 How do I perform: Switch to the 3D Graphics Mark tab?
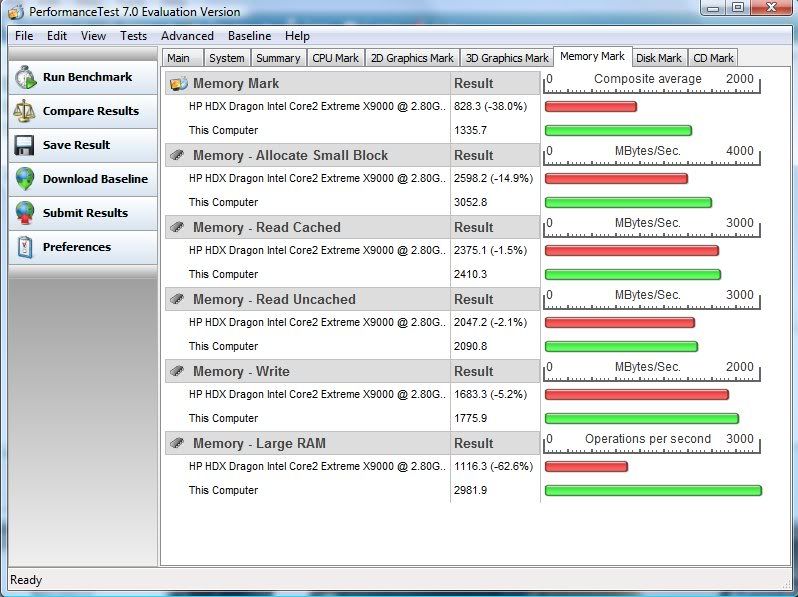pos(507,58)
